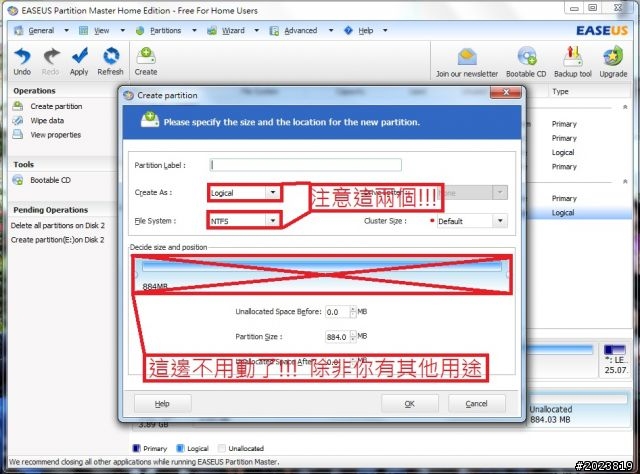This screenshot has width=640, height=474.
Task: Click the highlighted Logical row in the list
Action: [x=578, y=213]
